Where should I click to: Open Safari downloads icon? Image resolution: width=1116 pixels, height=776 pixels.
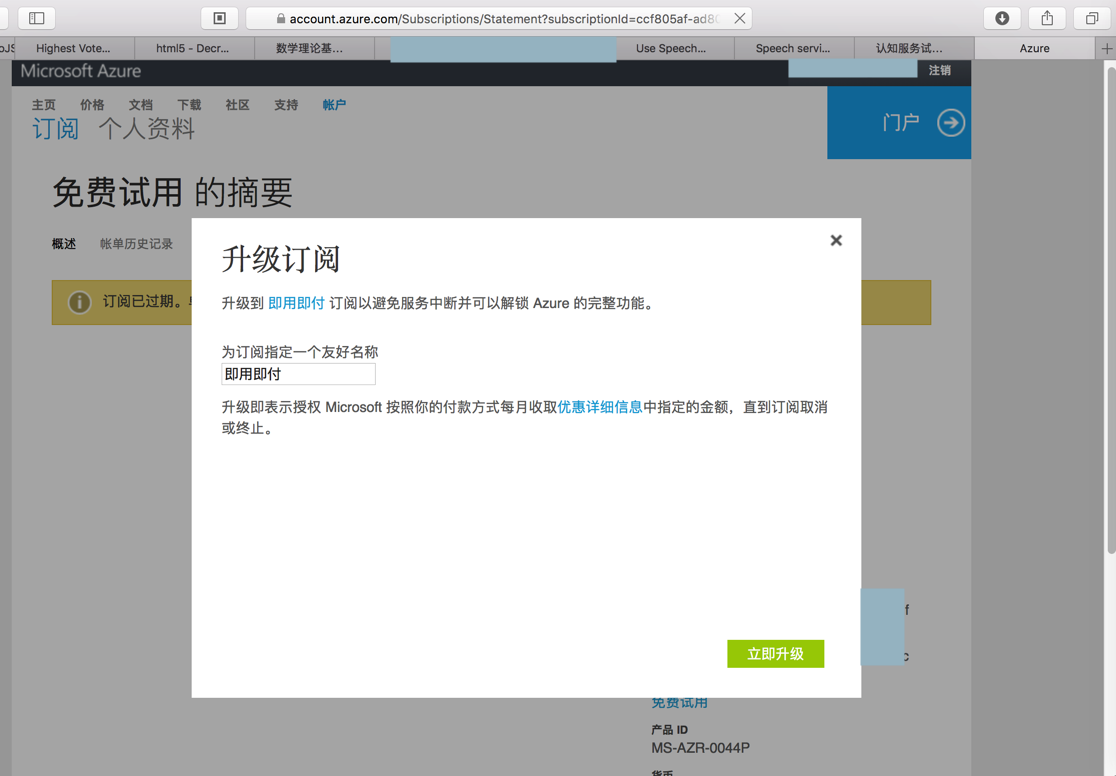tap(1001, 18)
